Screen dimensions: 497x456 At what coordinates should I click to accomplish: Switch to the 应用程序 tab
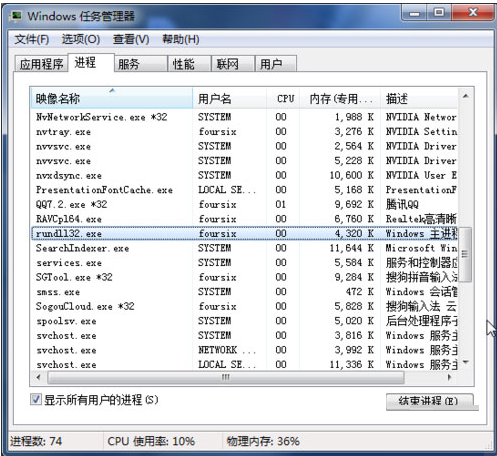(41, 64)
